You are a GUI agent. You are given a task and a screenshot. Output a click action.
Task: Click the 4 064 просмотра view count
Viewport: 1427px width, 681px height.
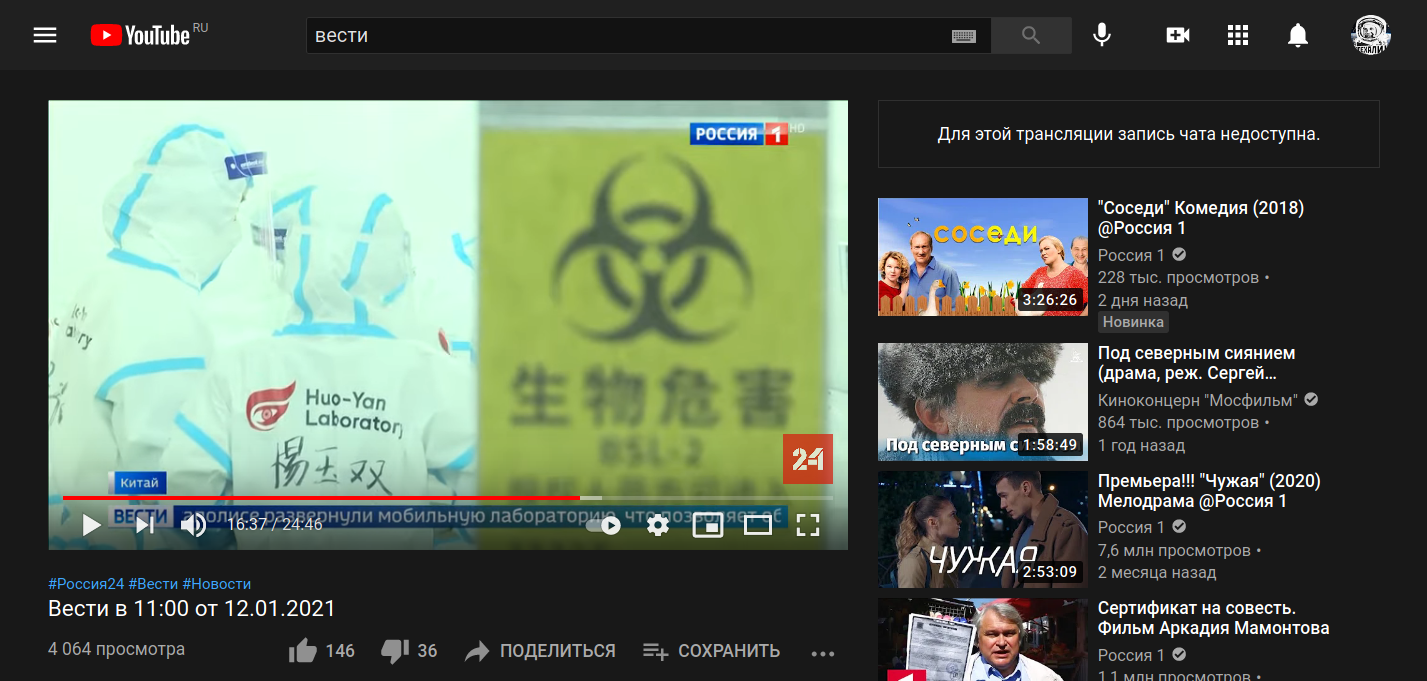pos(116,649)
